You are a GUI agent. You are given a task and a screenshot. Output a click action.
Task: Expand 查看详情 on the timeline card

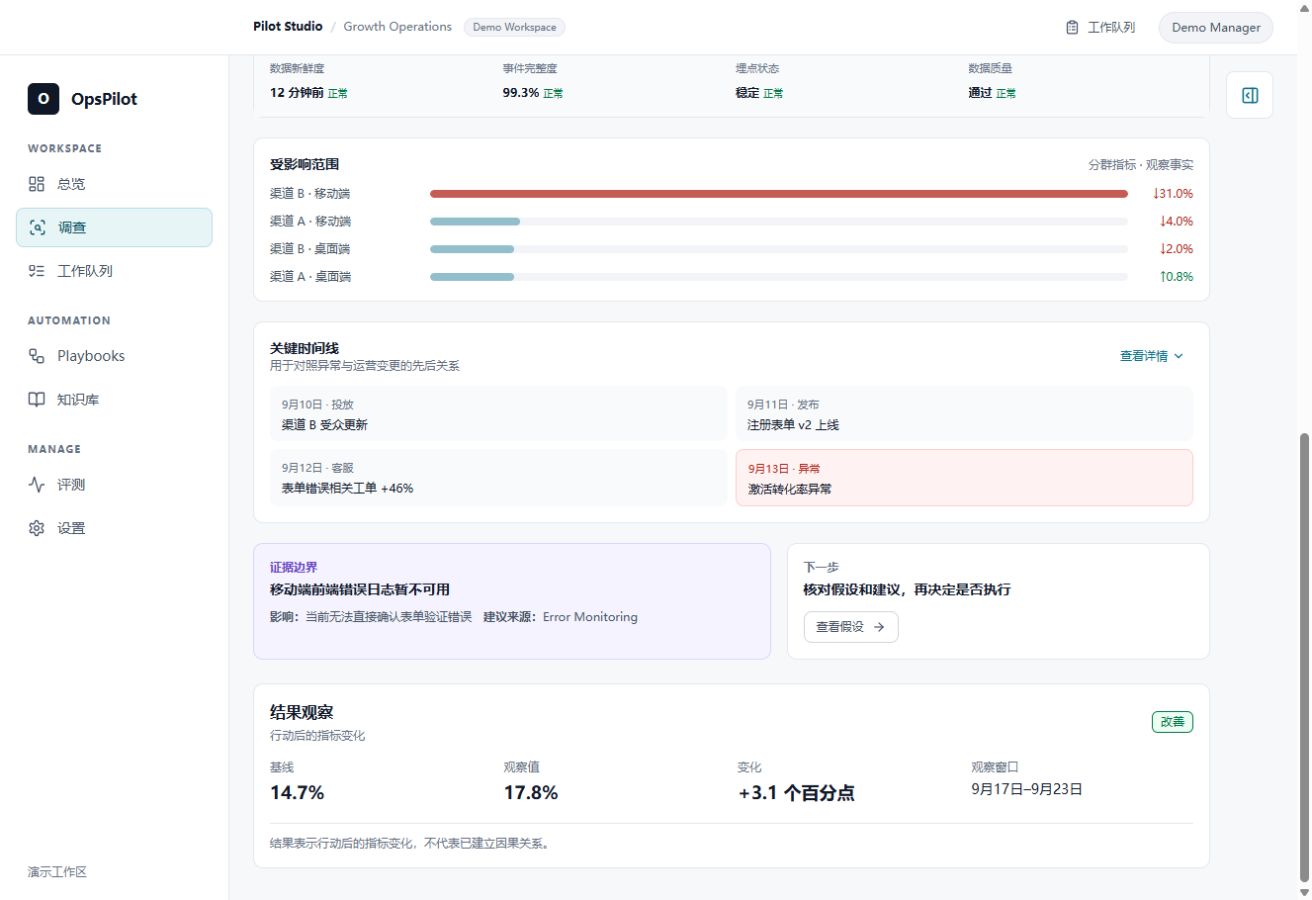coord(1151,356)
